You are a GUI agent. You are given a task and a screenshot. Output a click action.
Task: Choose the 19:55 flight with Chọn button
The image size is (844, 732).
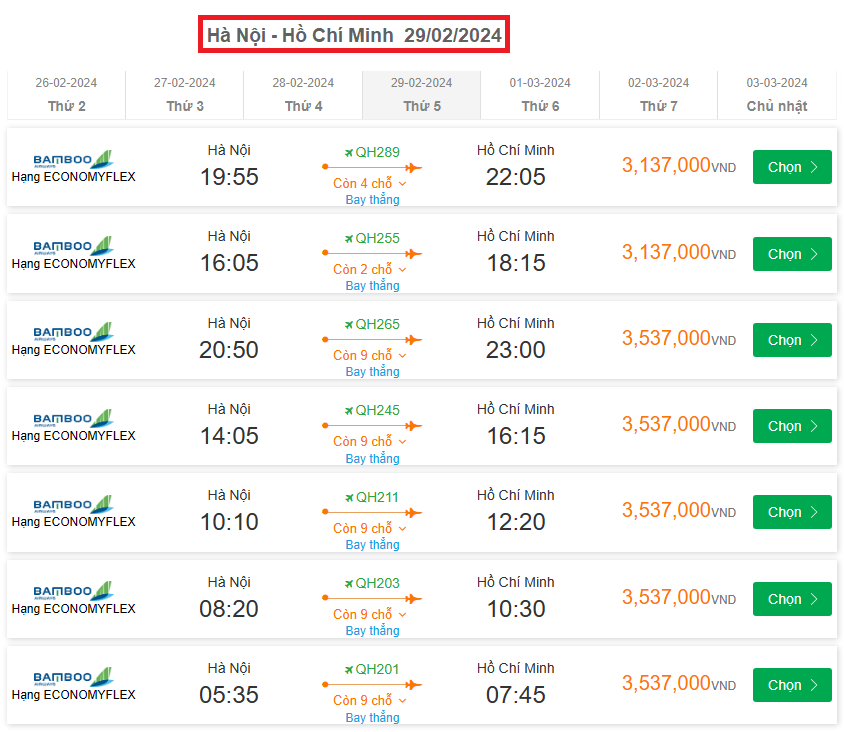(792, 168)
